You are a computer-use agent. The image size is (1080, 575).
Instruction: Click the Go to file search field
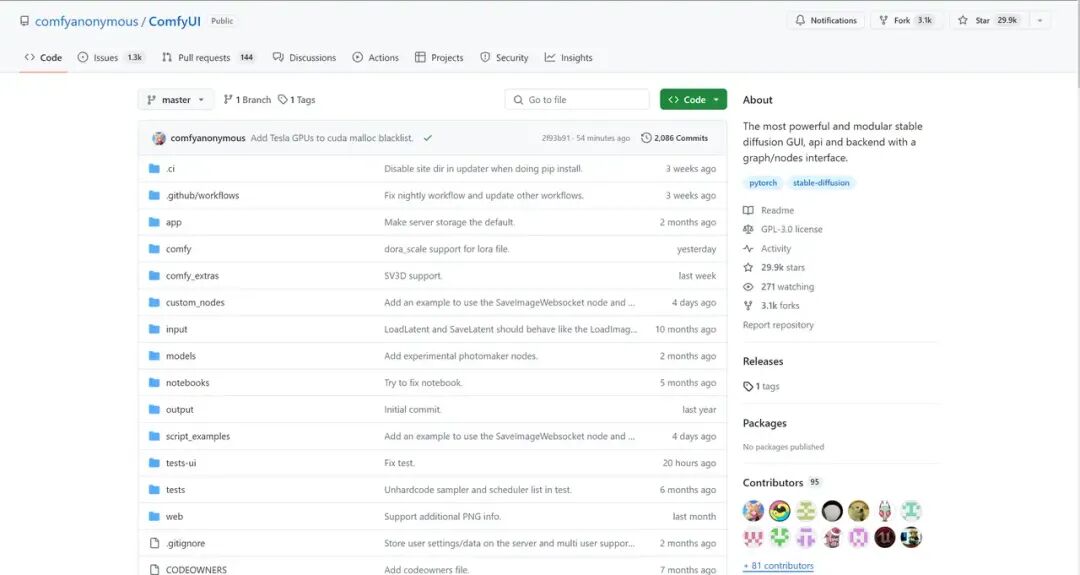tap(577, 100)
